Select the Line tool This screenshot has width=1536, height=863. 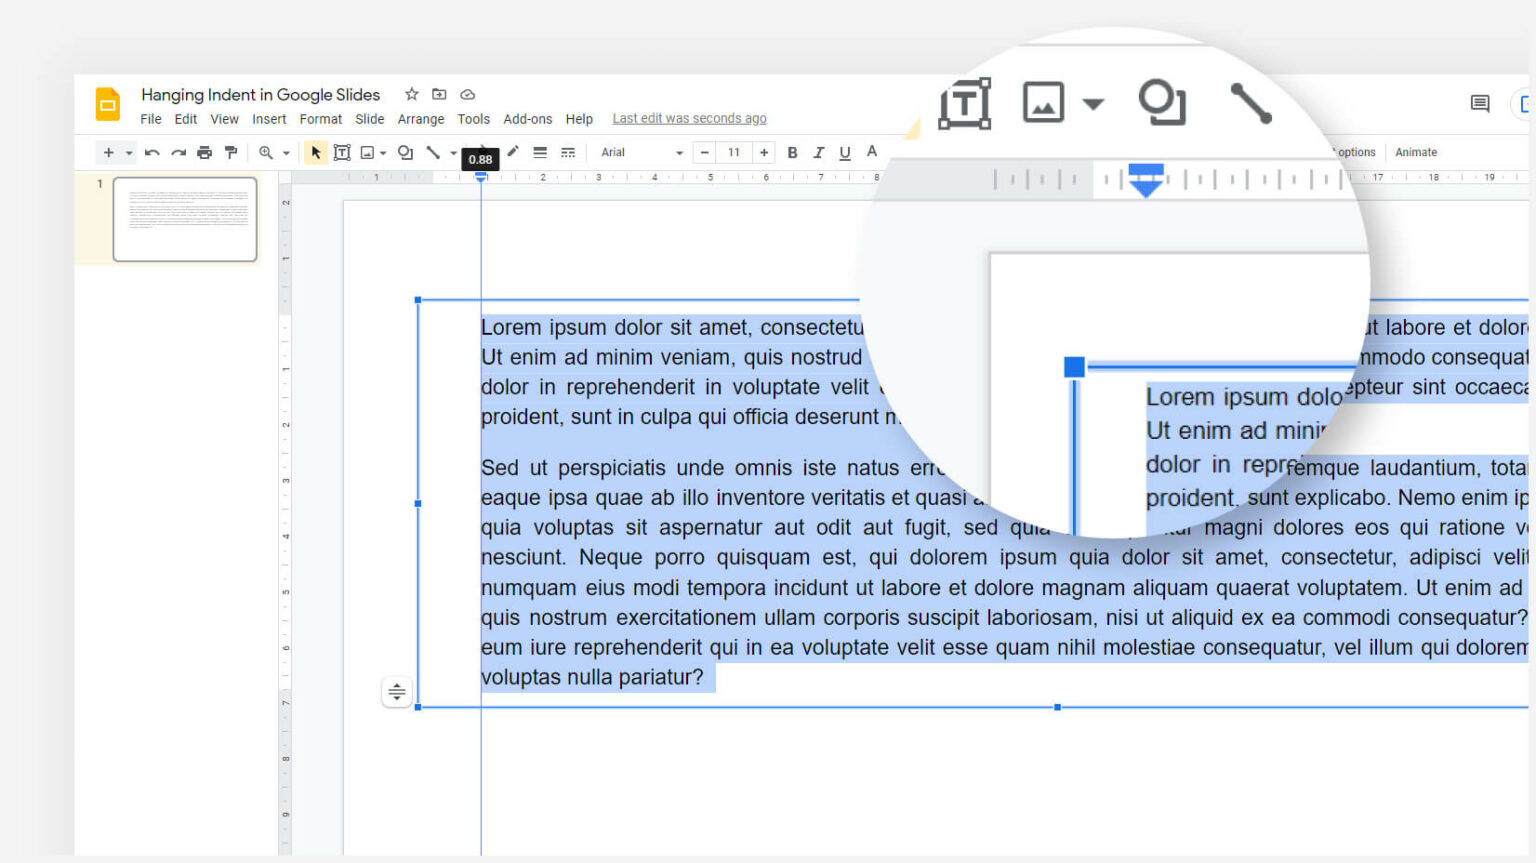point(433,152)
